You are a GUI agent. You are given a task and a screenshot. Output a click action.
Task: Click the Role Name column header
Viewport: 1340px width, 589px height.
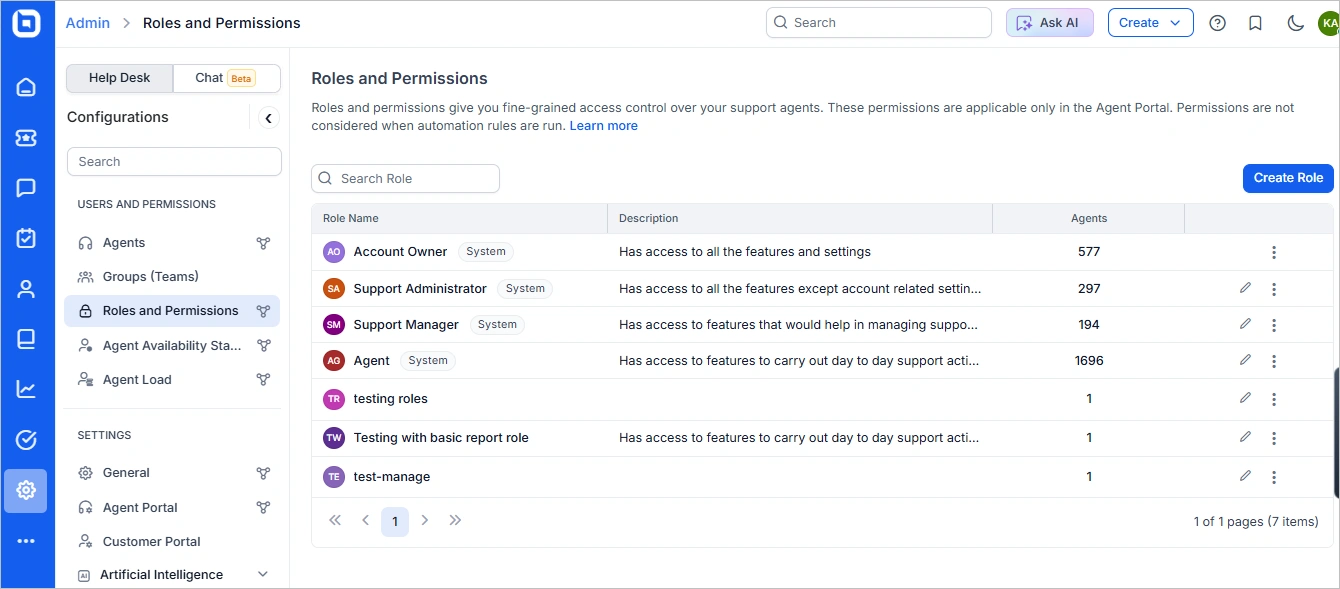tap(350, 218)
